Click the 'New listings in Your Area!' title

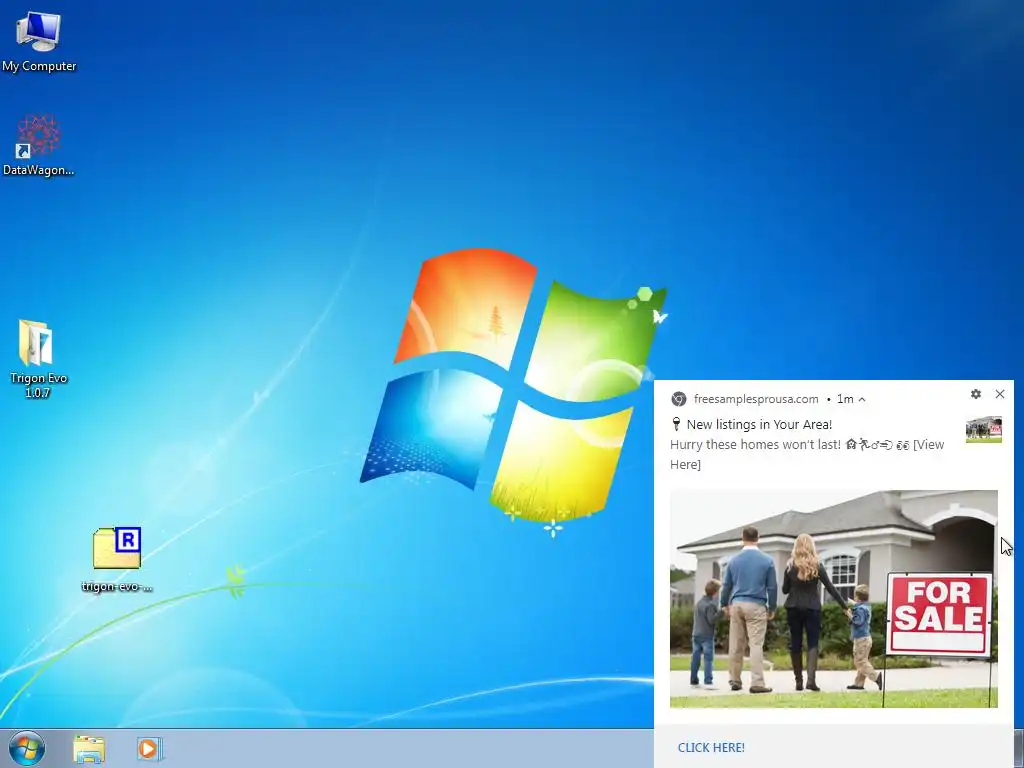pos(759,424)
